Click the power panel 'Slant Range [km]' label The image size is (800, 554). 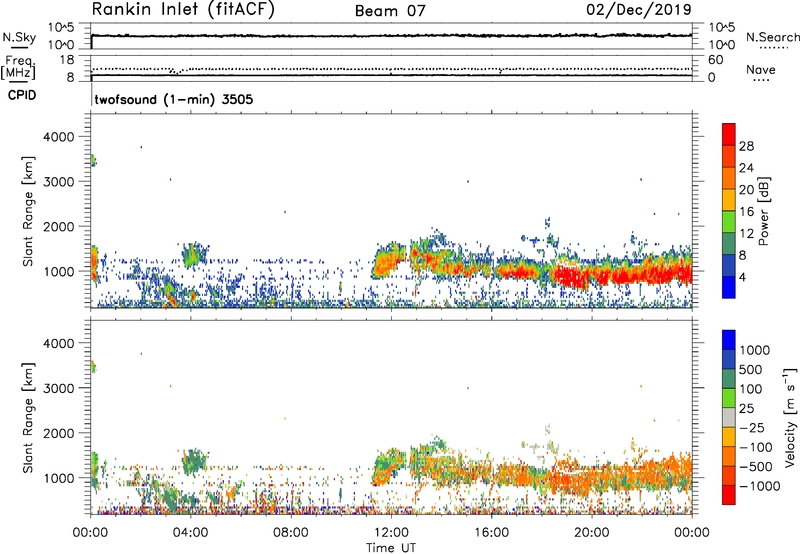point(28,211)
